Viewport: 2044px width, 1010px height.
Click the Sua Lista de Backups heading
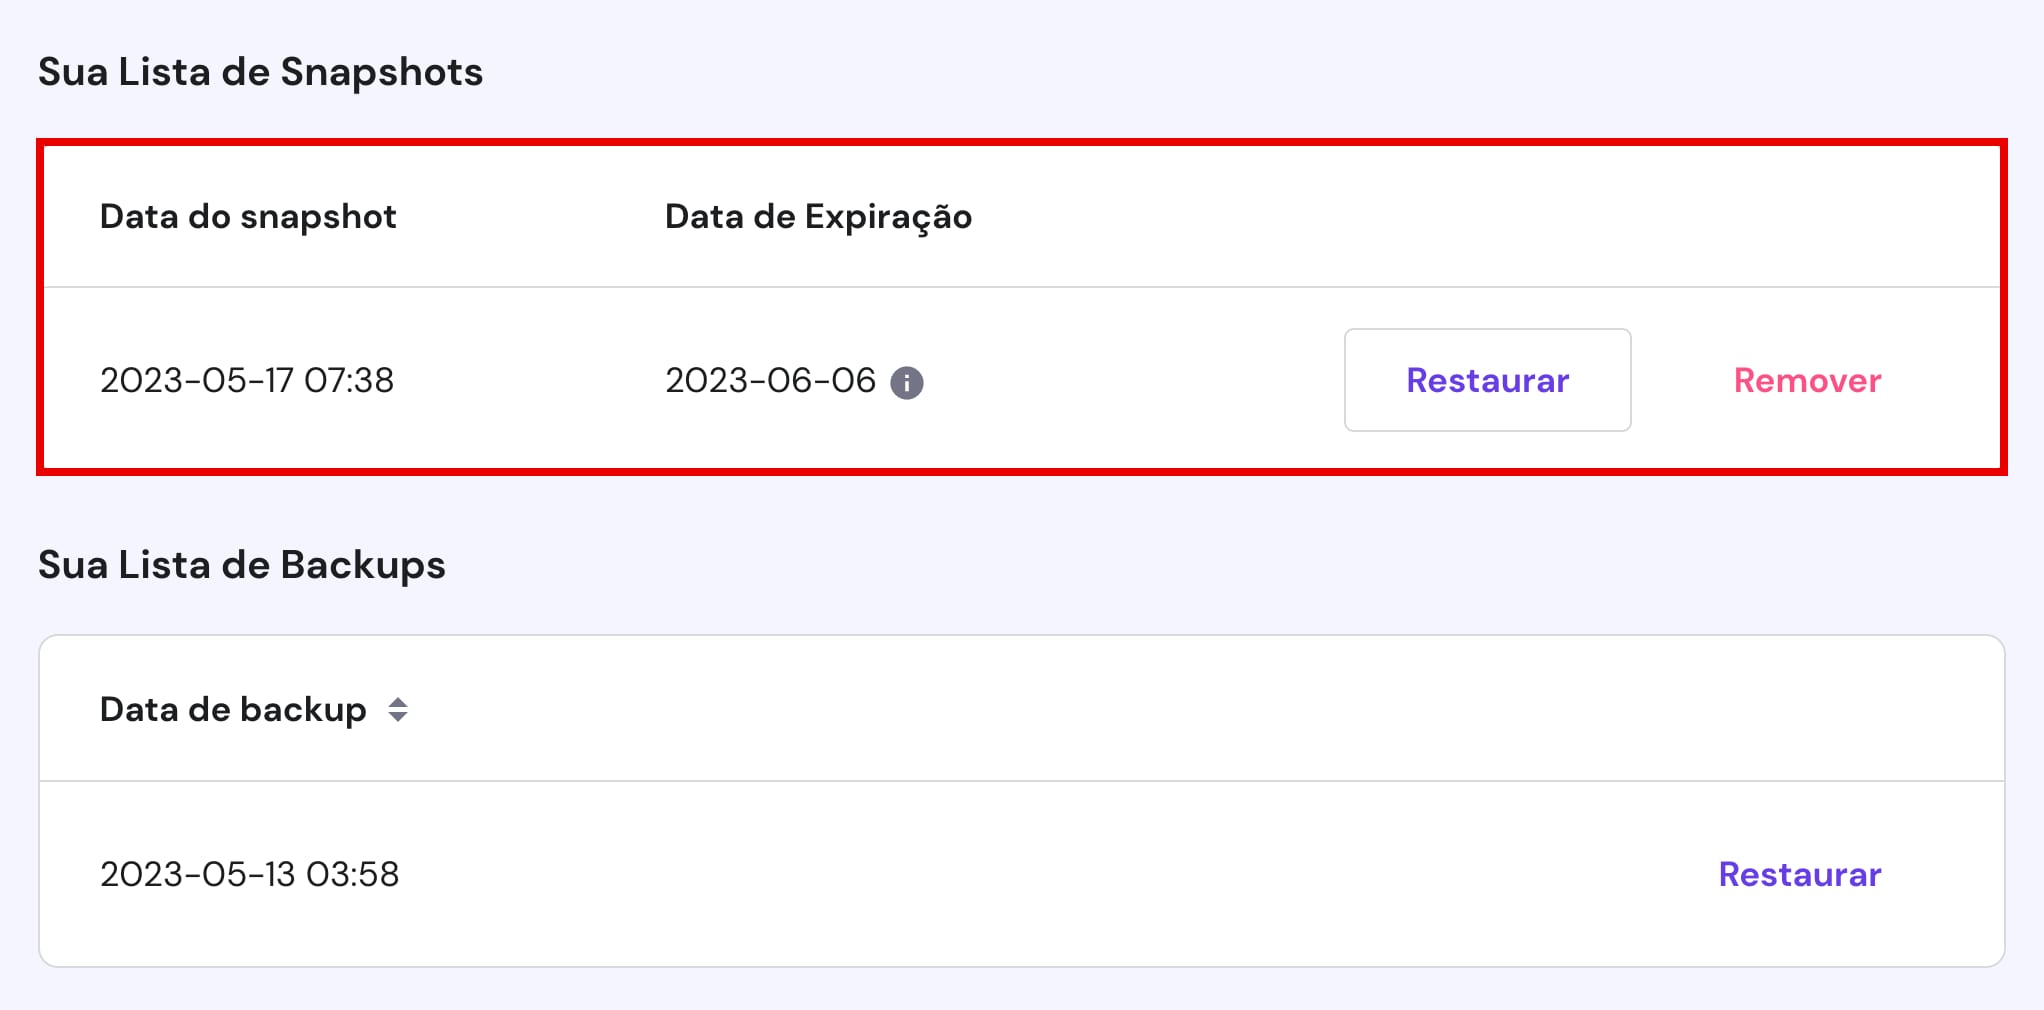coord(241,564)
